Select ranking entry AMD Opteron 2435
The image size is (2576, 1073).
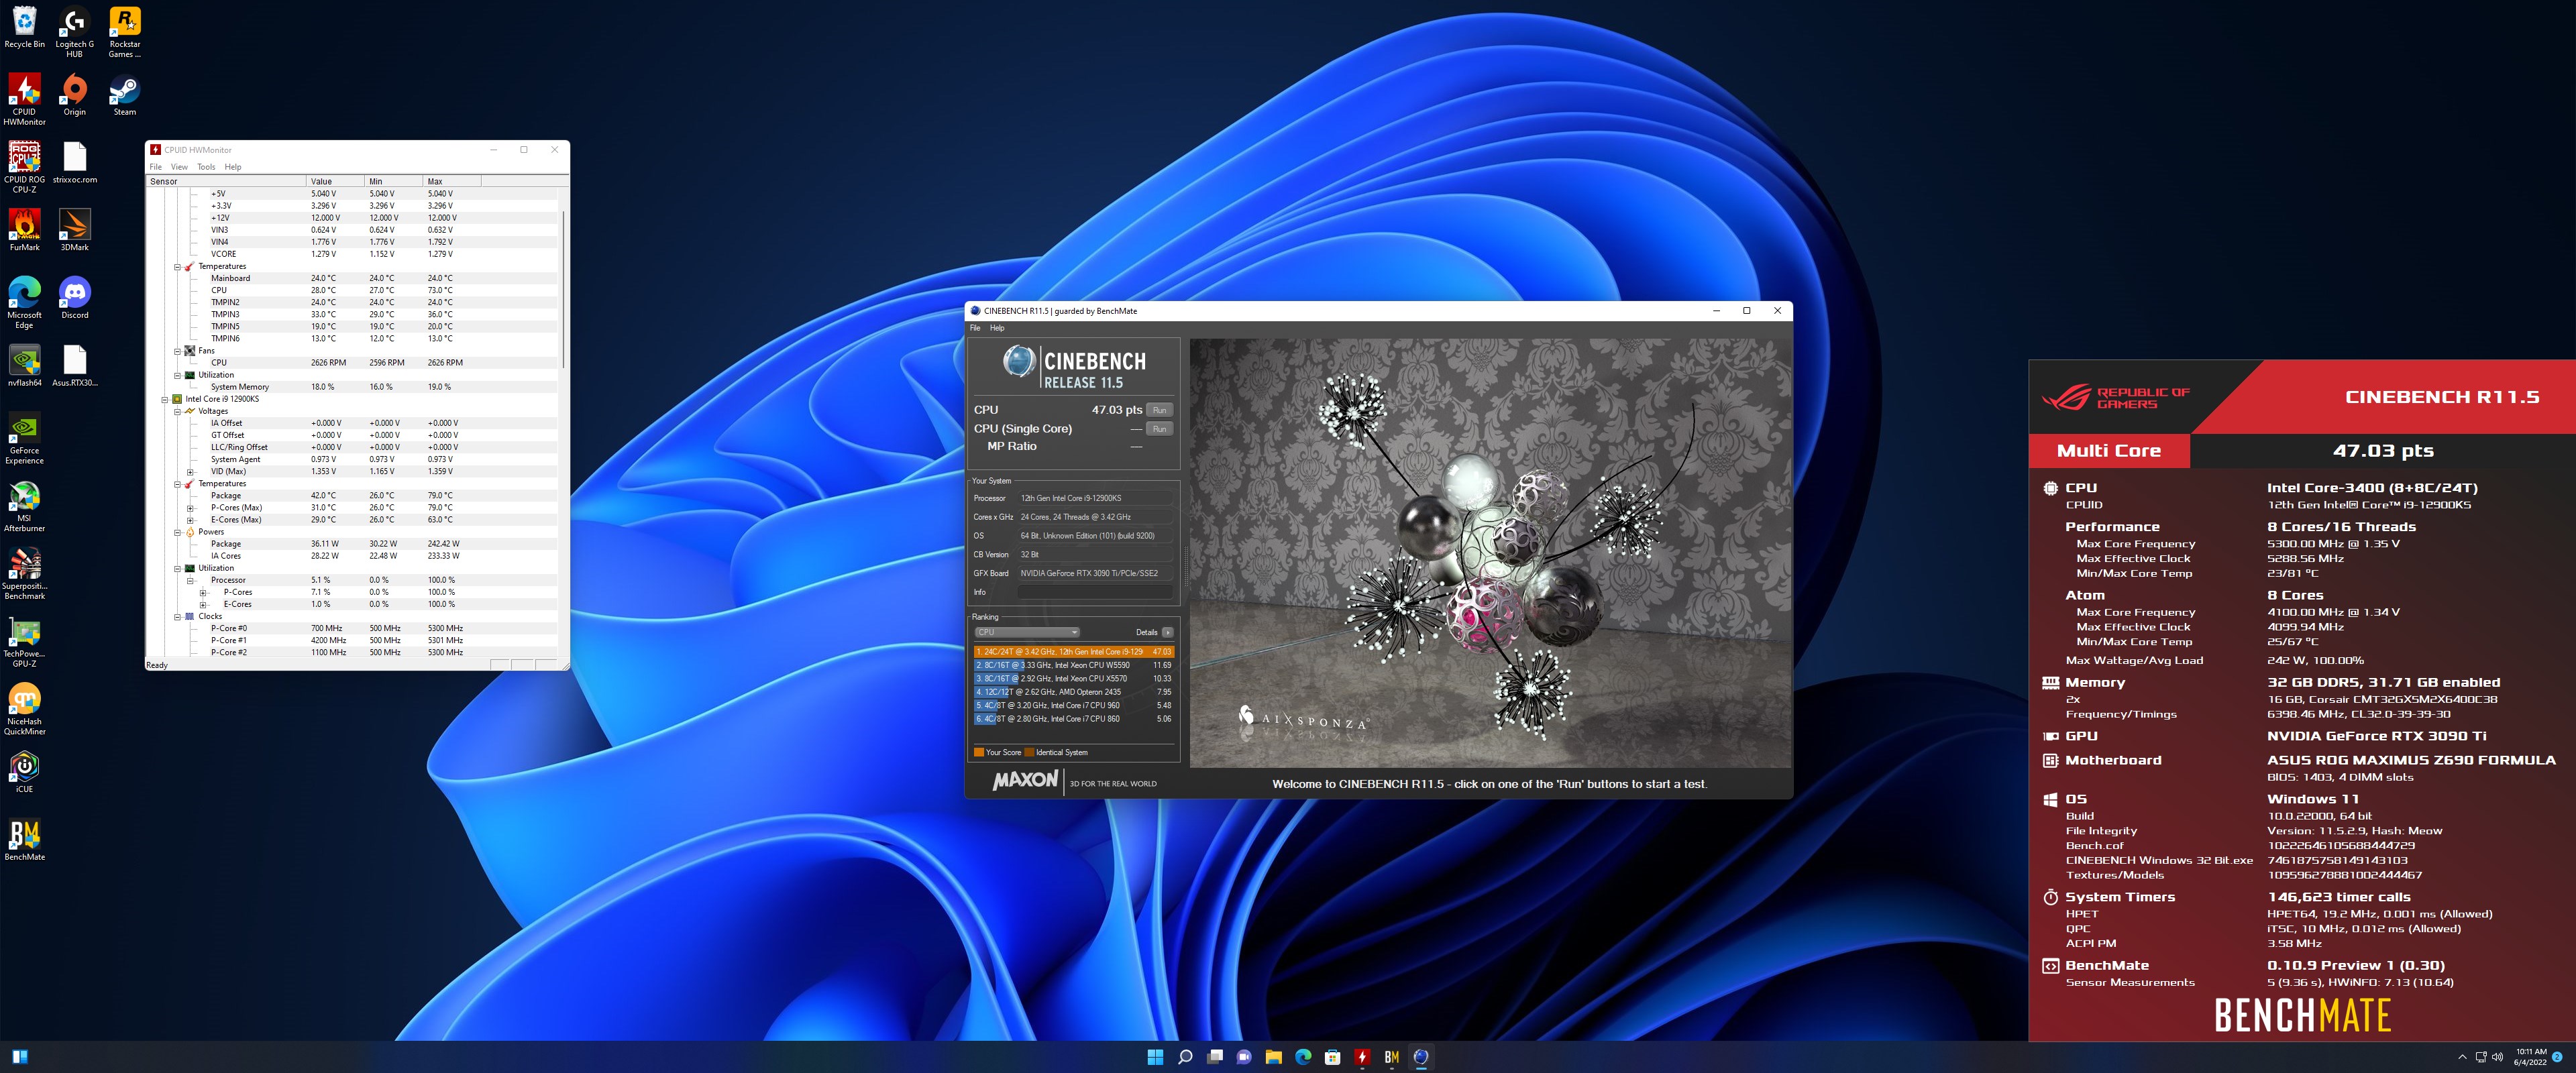coord(1074,692)
